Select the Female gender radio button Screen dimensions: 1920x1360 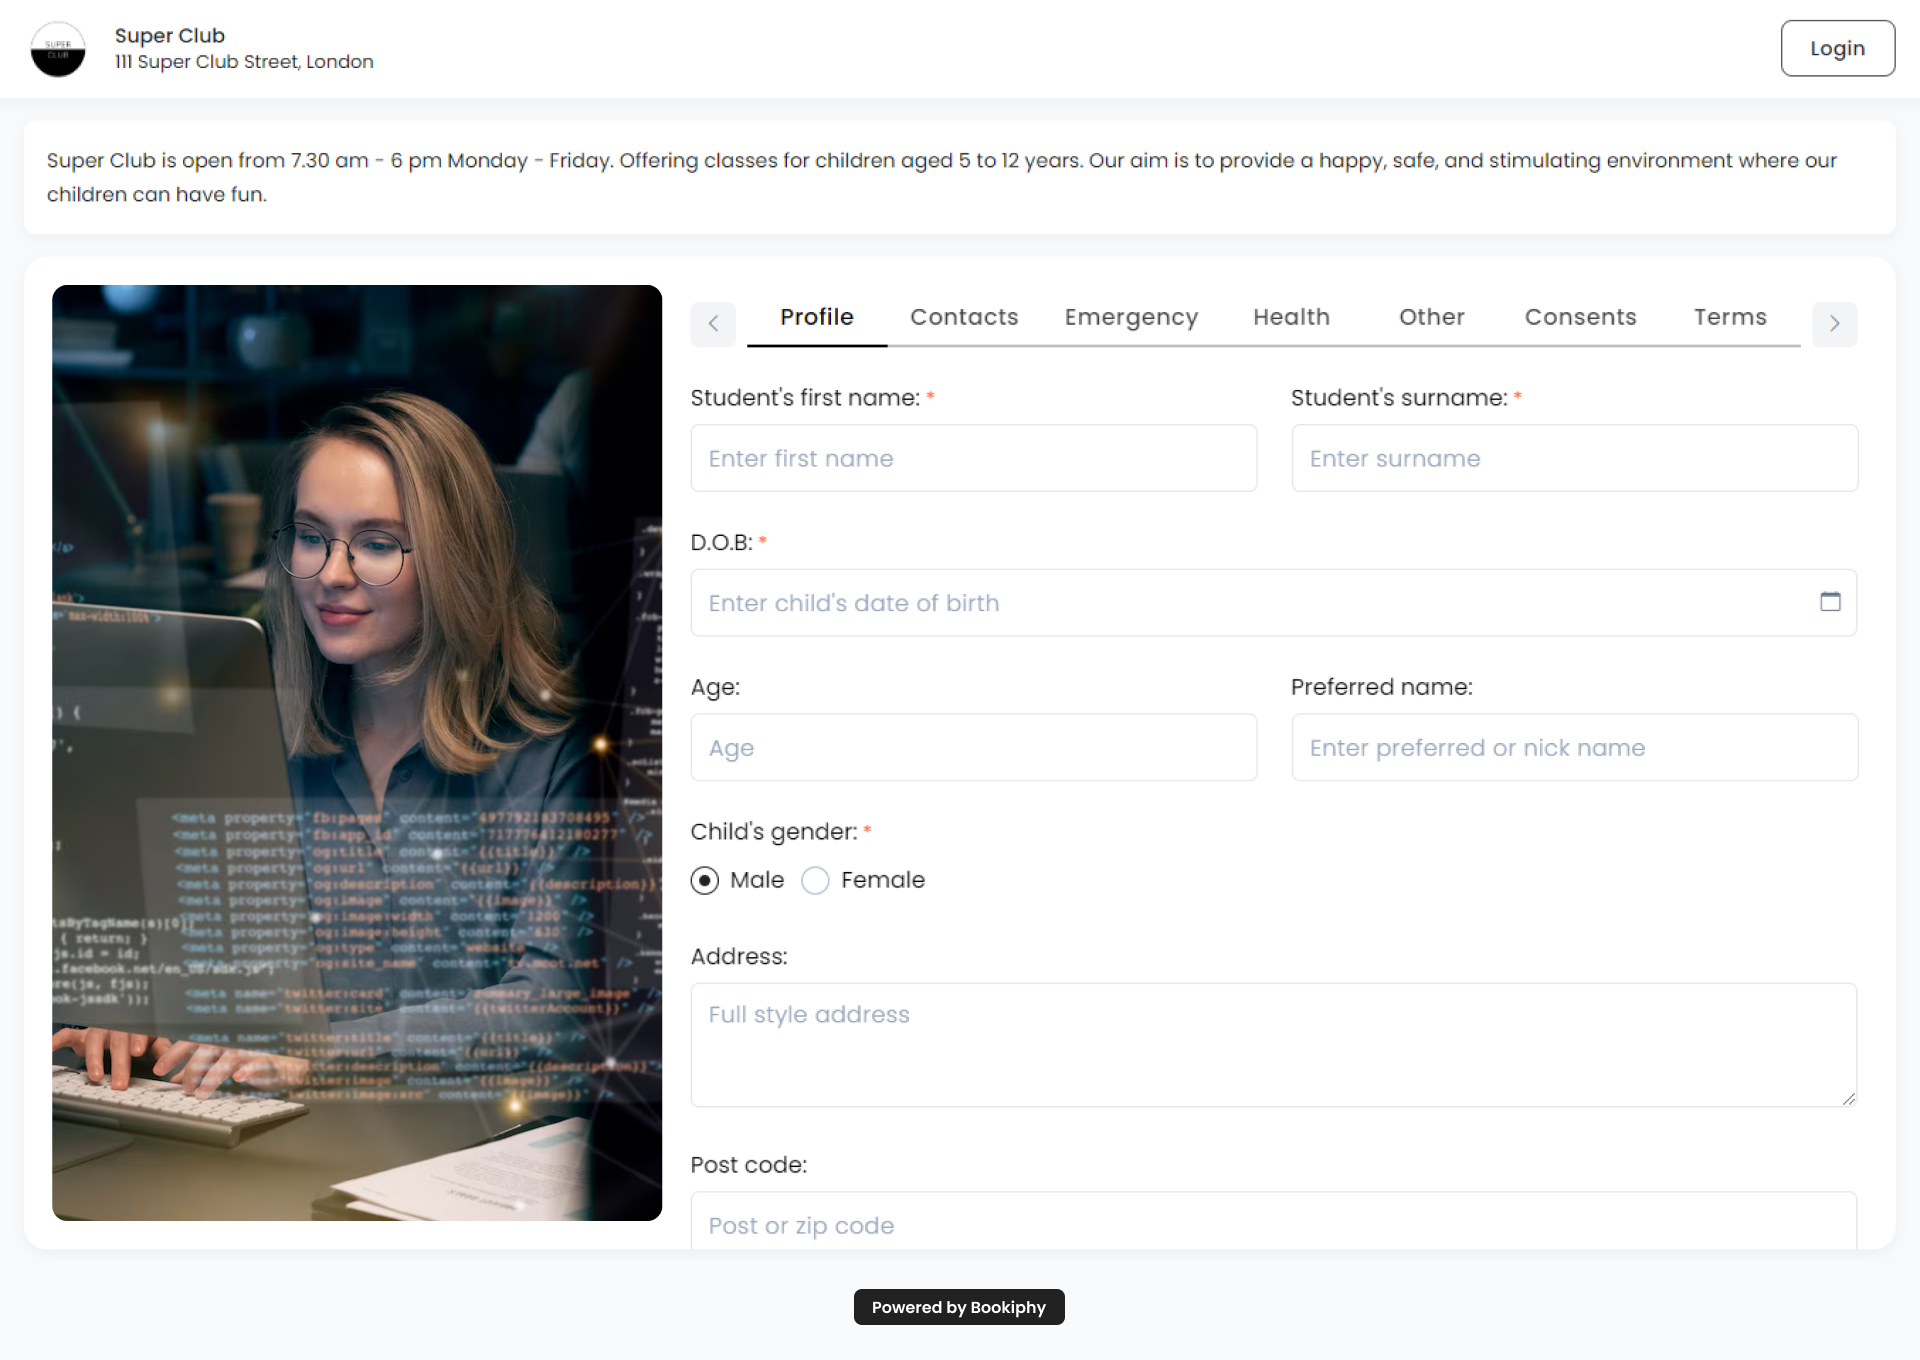[x=816, y=880]
